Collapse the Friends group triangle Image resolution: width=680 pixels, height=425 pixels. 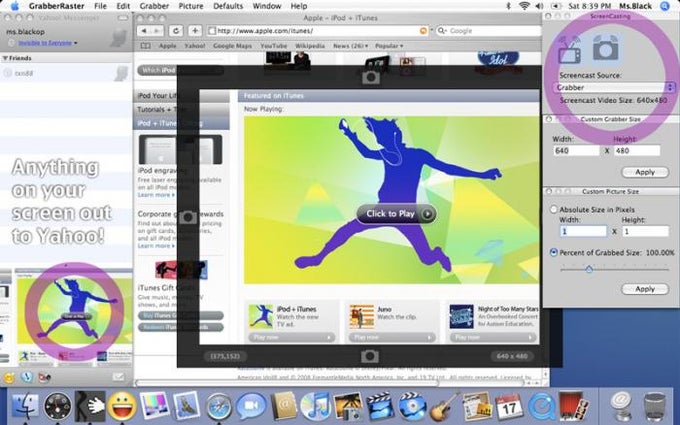click(5, 58)
